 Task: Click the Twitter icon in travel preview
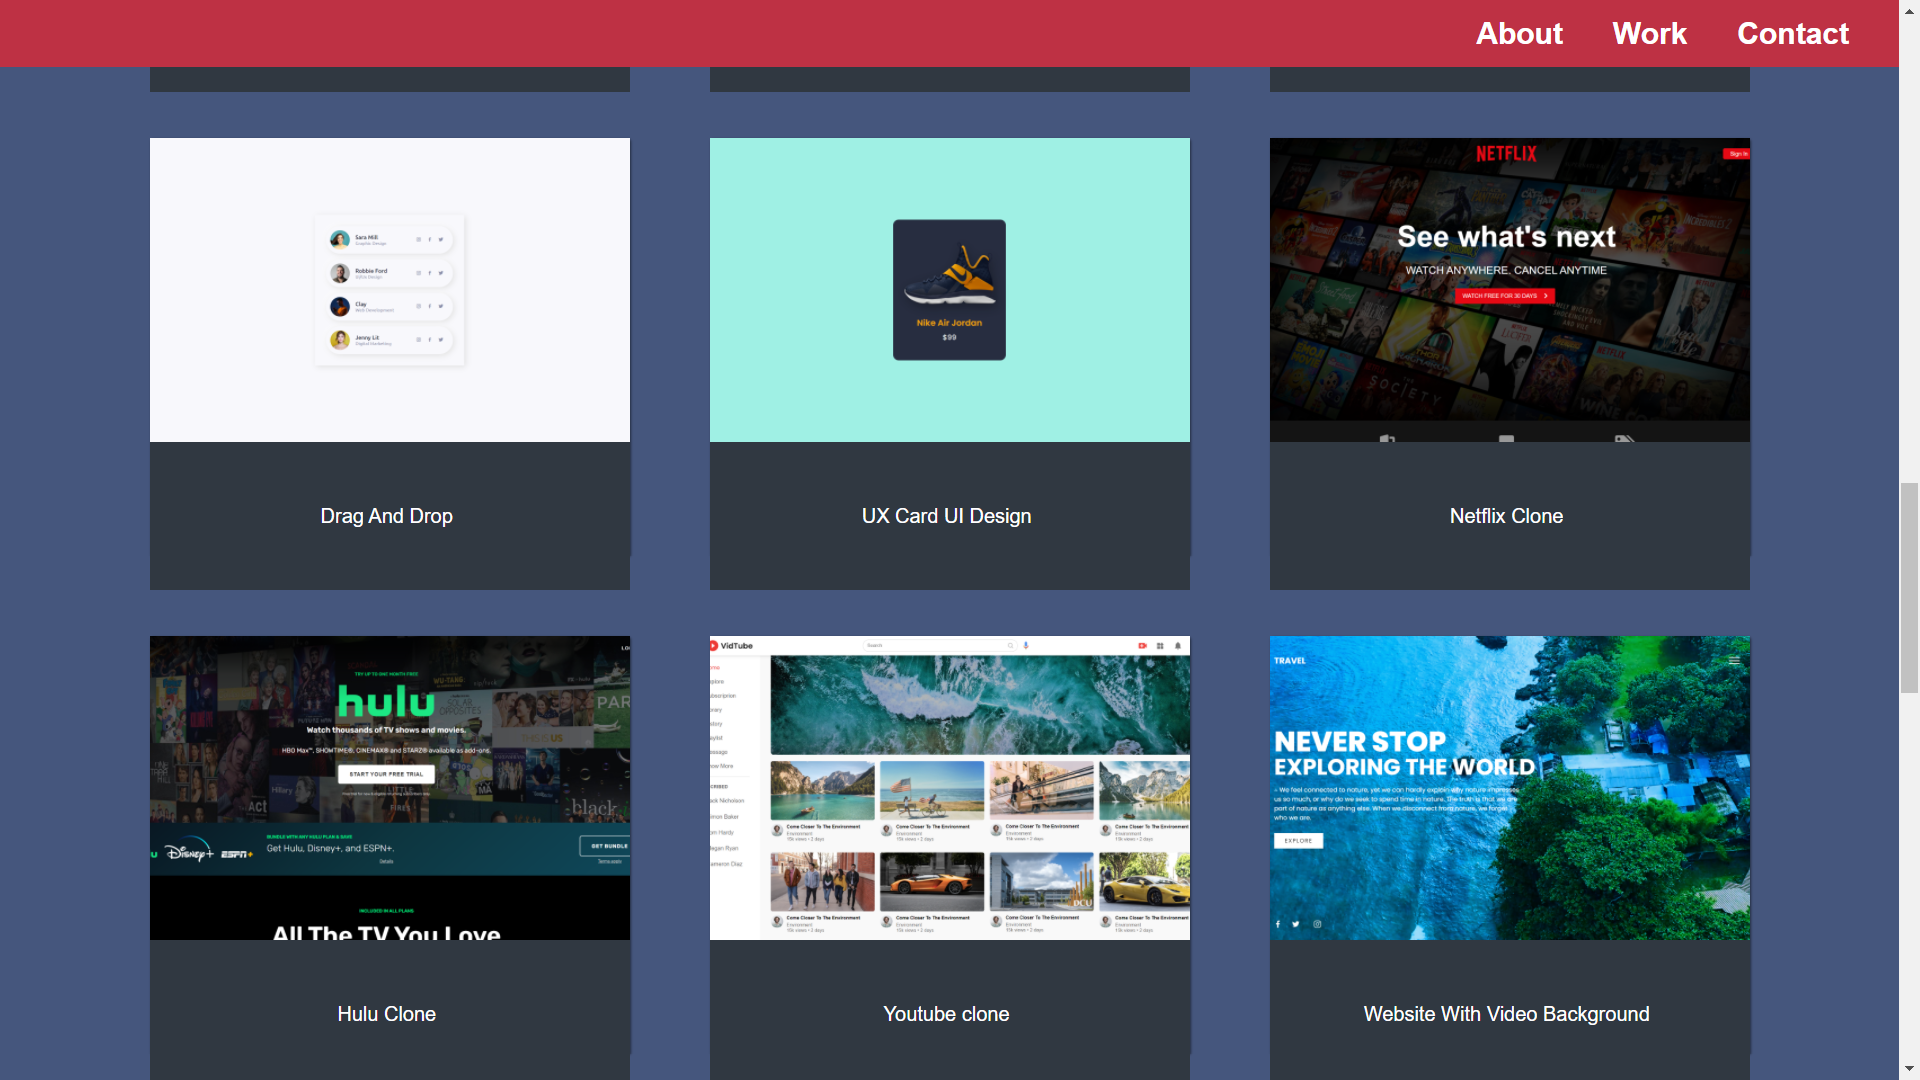1296,924
